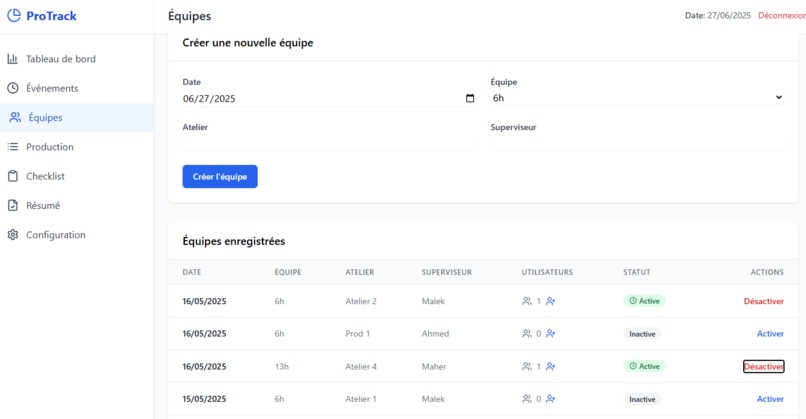Click the ACTIONS column header
The height and width of the screenshot is (419, 806).
767,272
